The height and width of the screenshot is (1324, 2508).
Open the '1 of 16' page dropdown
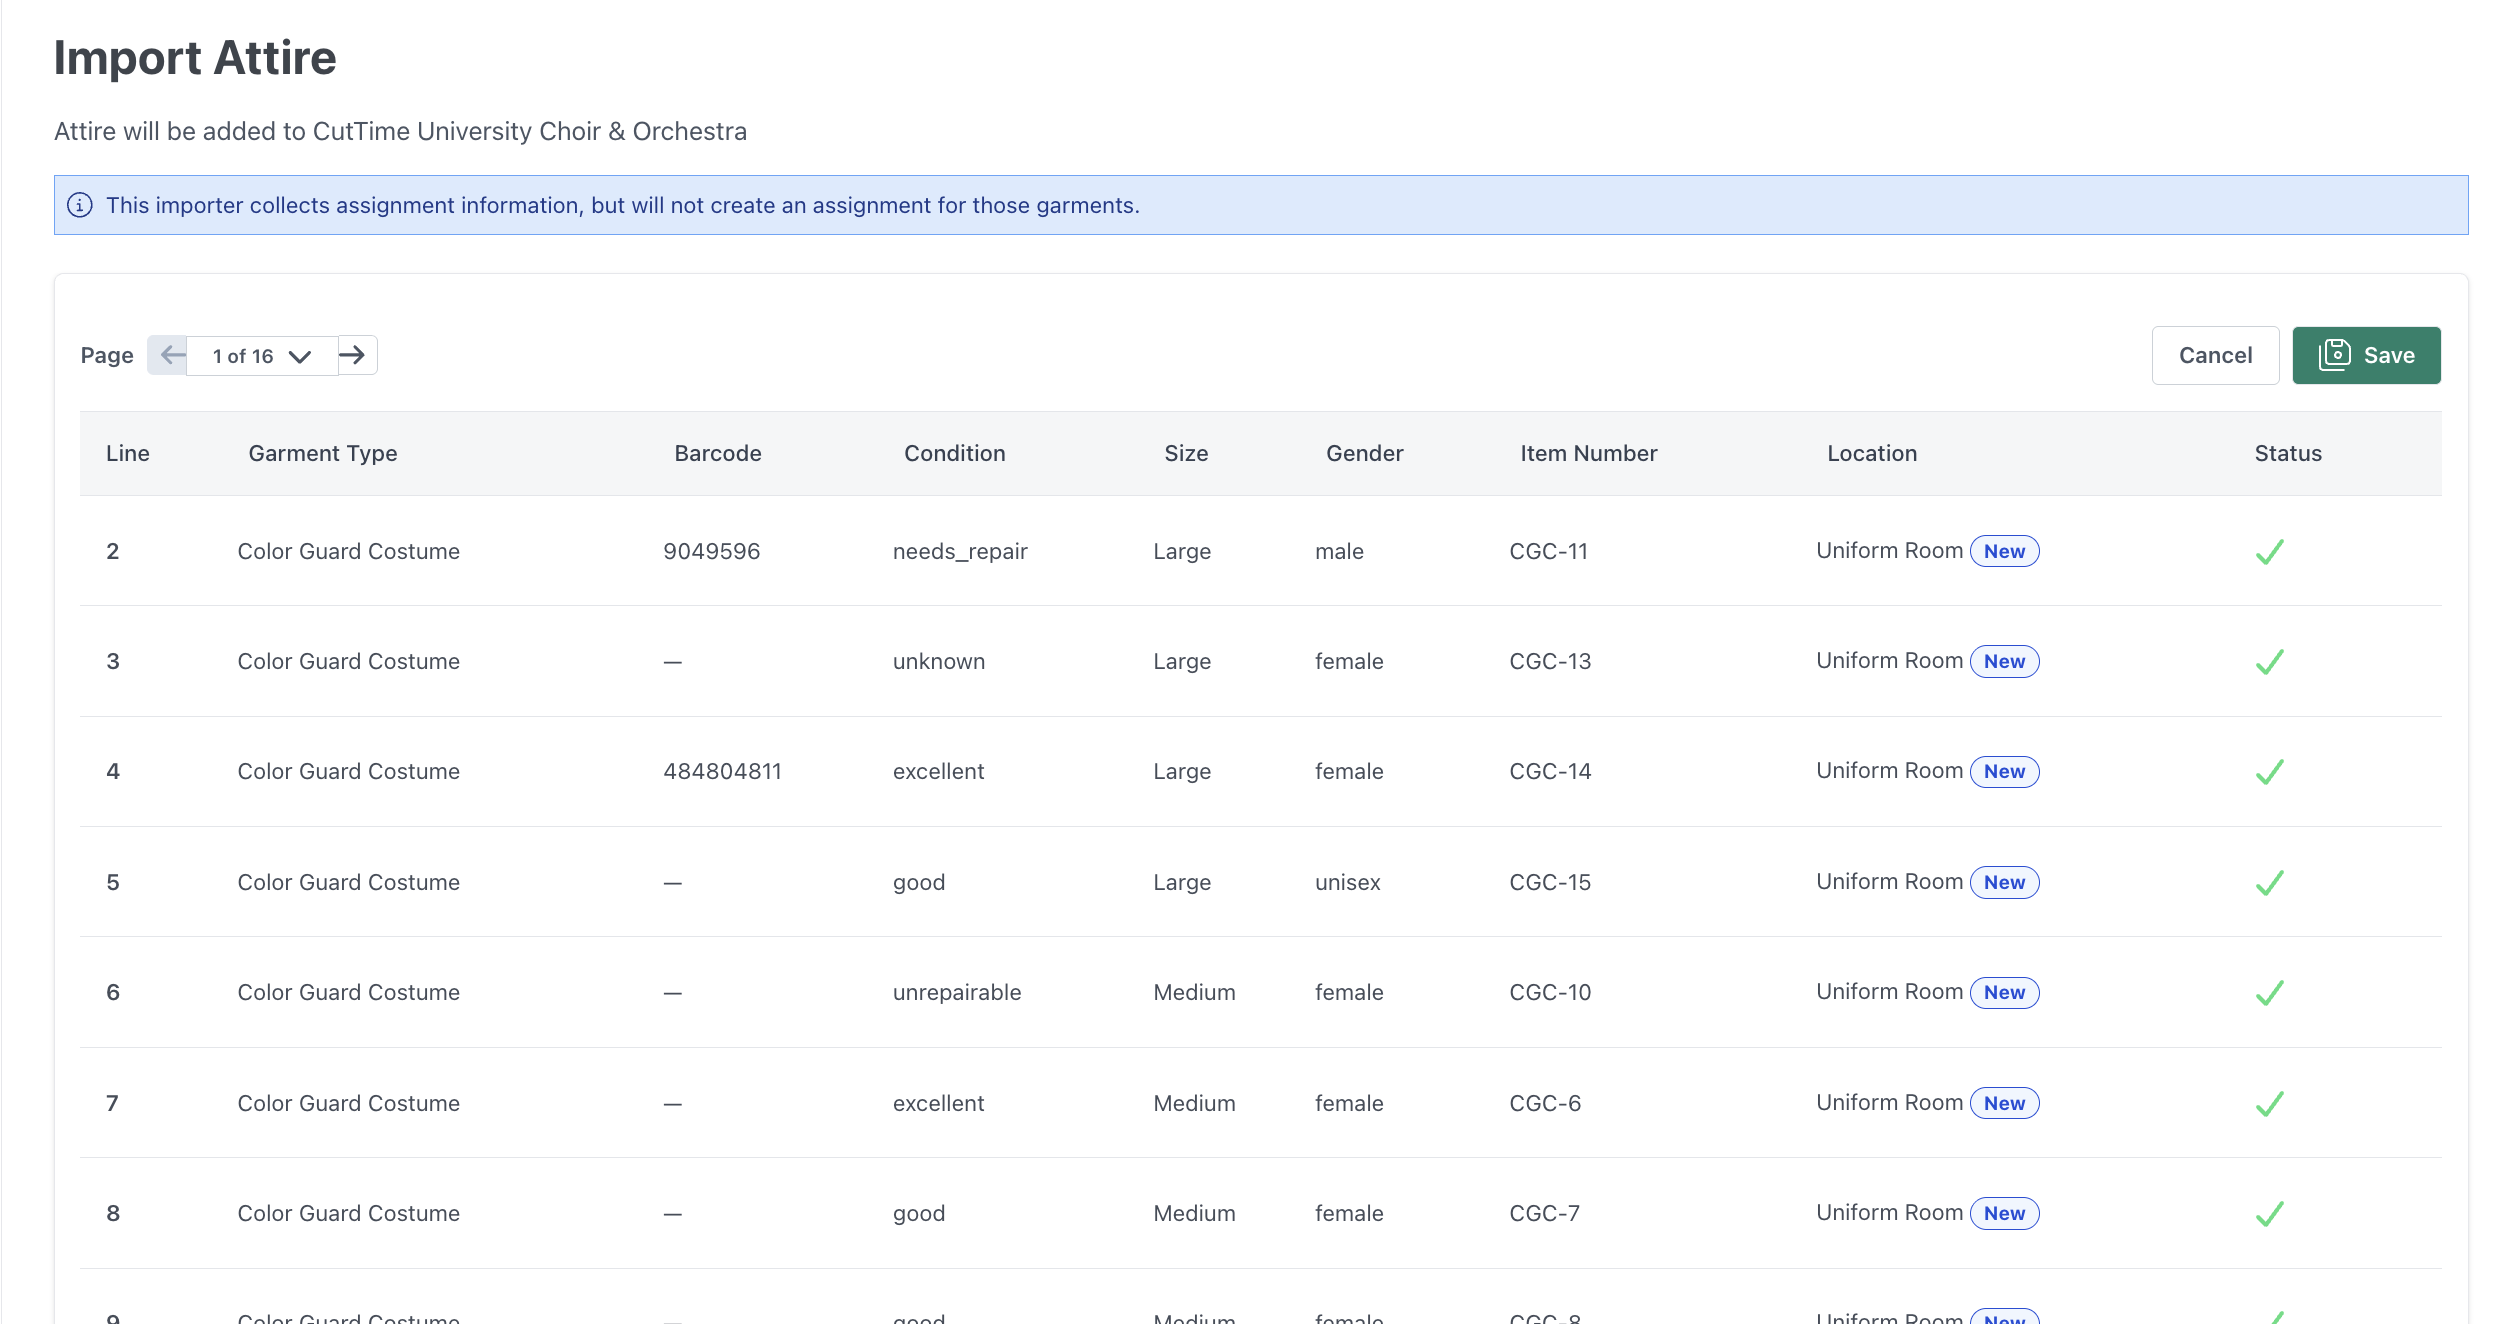point(261,356)
